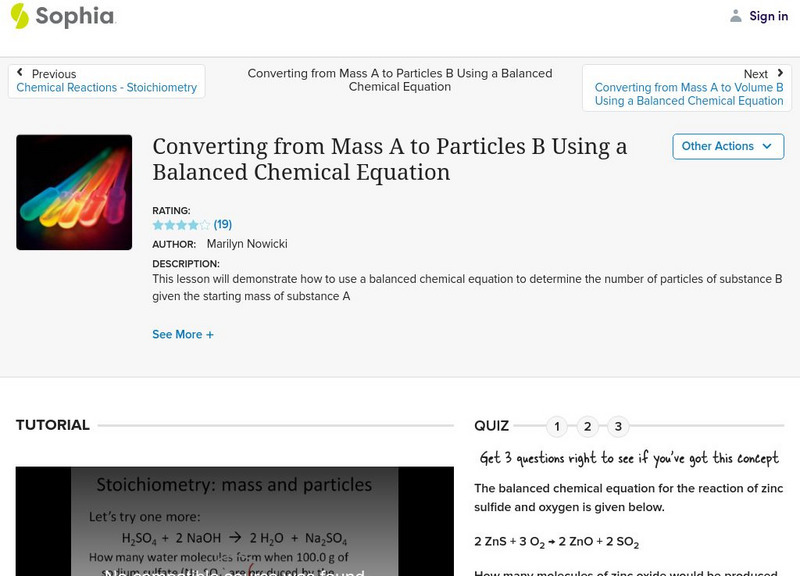Image resolution: width=800 pixels, height=576 pixels.
Task: Click the star rating icons
Action: pyautogui.click(x=181, y=225)
